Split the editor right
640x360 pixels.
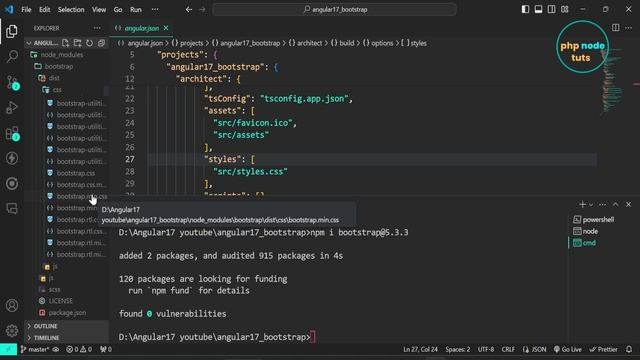(616, 28)
